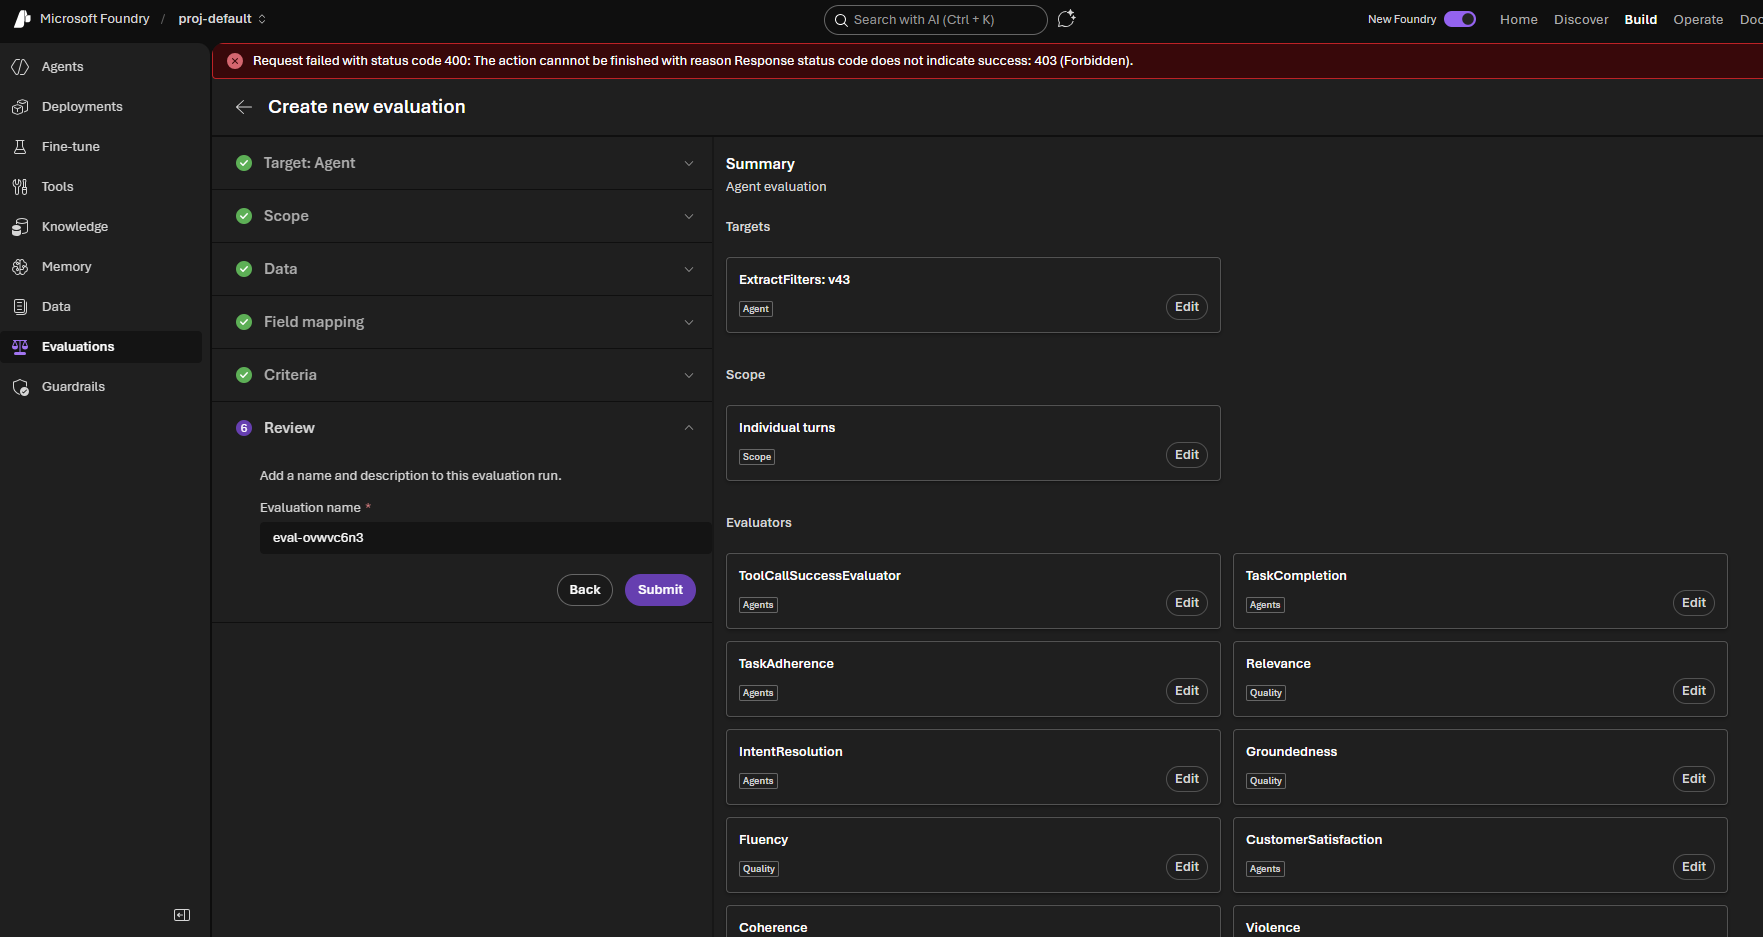
Task: Open the Deployments sidebar icon
Action: pyautogui.click(x=20, y=107)
